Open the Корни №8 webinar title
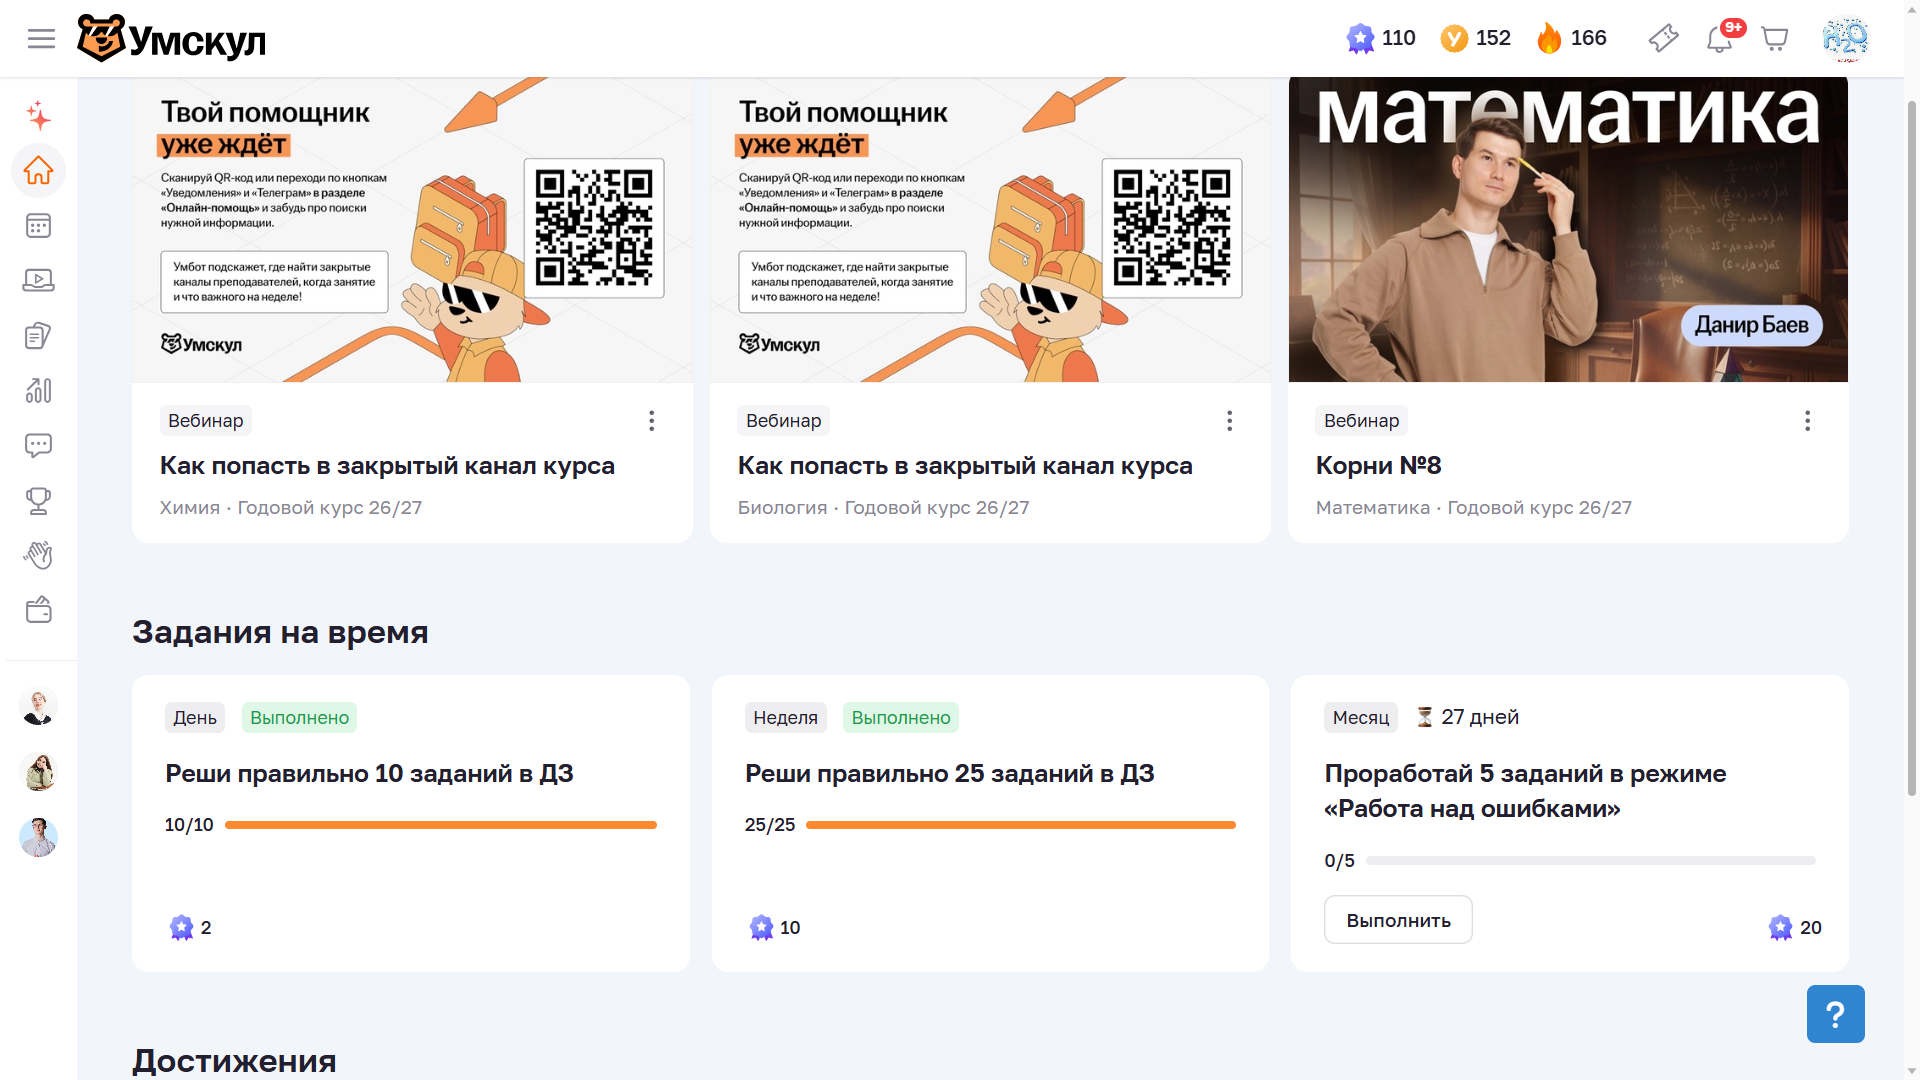 [x=1378, y=466]
